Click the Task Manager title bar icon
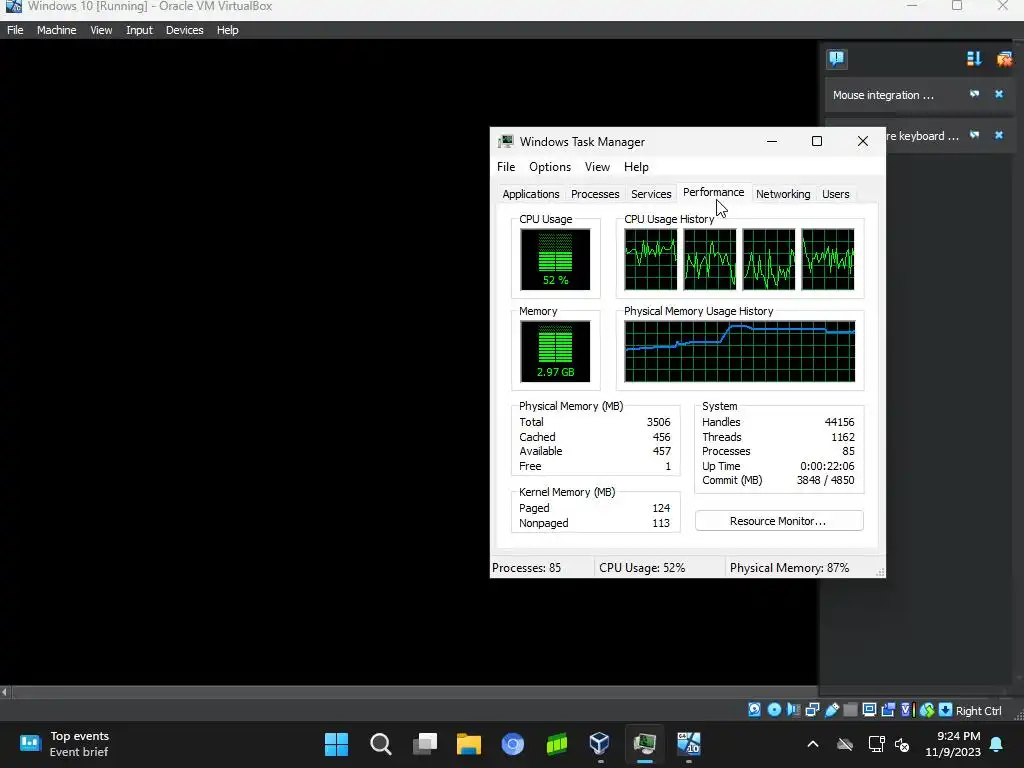 pos(505,142)
